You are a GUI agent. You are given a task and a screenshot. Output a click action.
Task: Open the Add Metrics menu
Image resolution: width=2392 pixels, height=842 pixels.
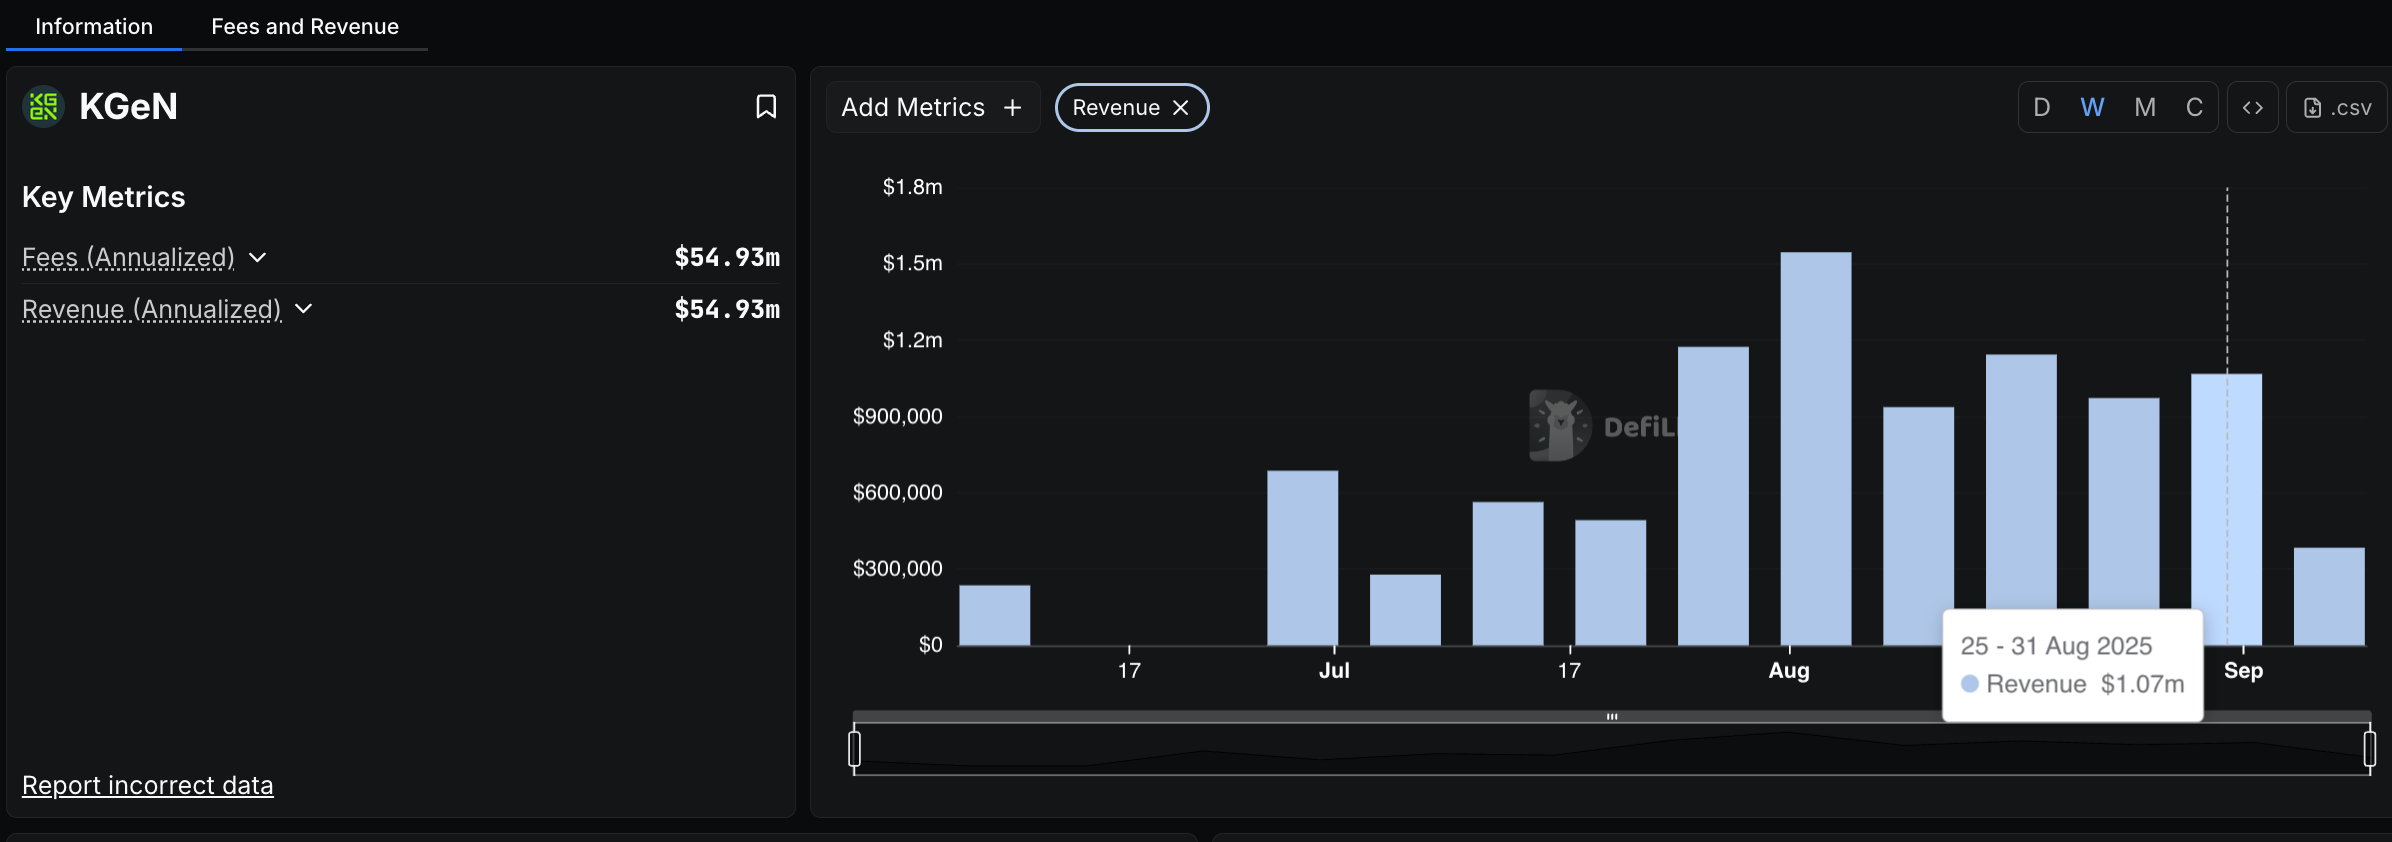(x=932, y=107)
